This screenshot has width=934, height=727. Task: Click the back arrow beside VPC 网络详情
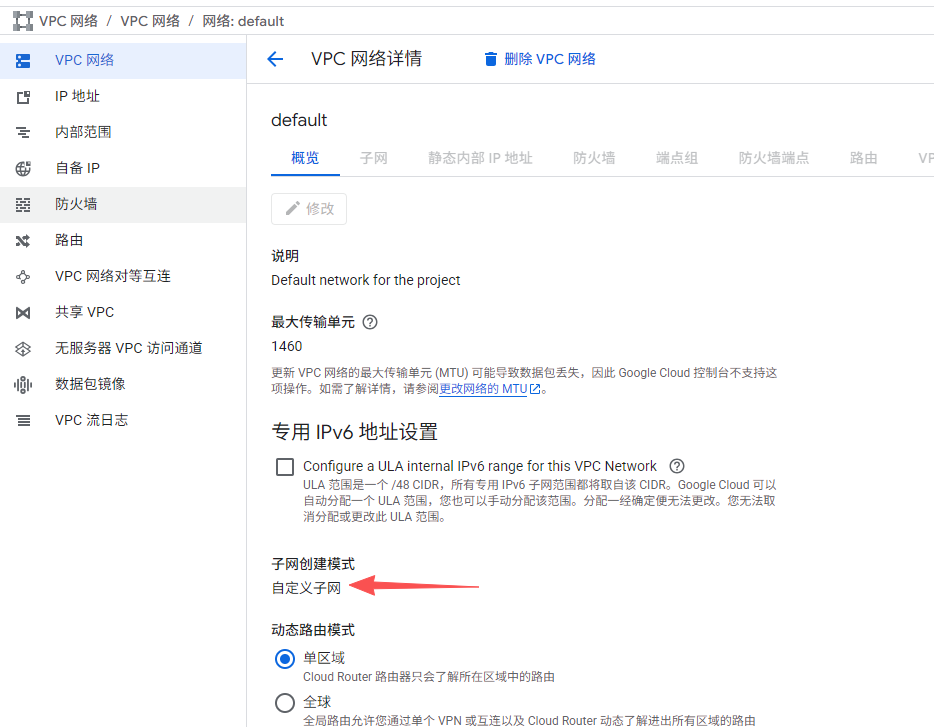point(275,59)
